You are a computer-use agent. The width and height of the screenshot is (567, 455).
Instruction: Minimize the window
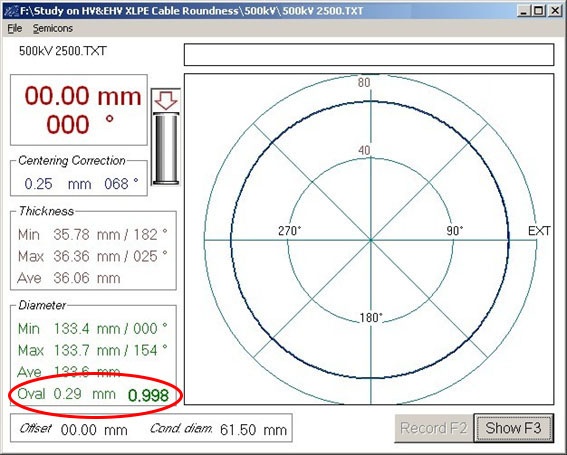523,11
